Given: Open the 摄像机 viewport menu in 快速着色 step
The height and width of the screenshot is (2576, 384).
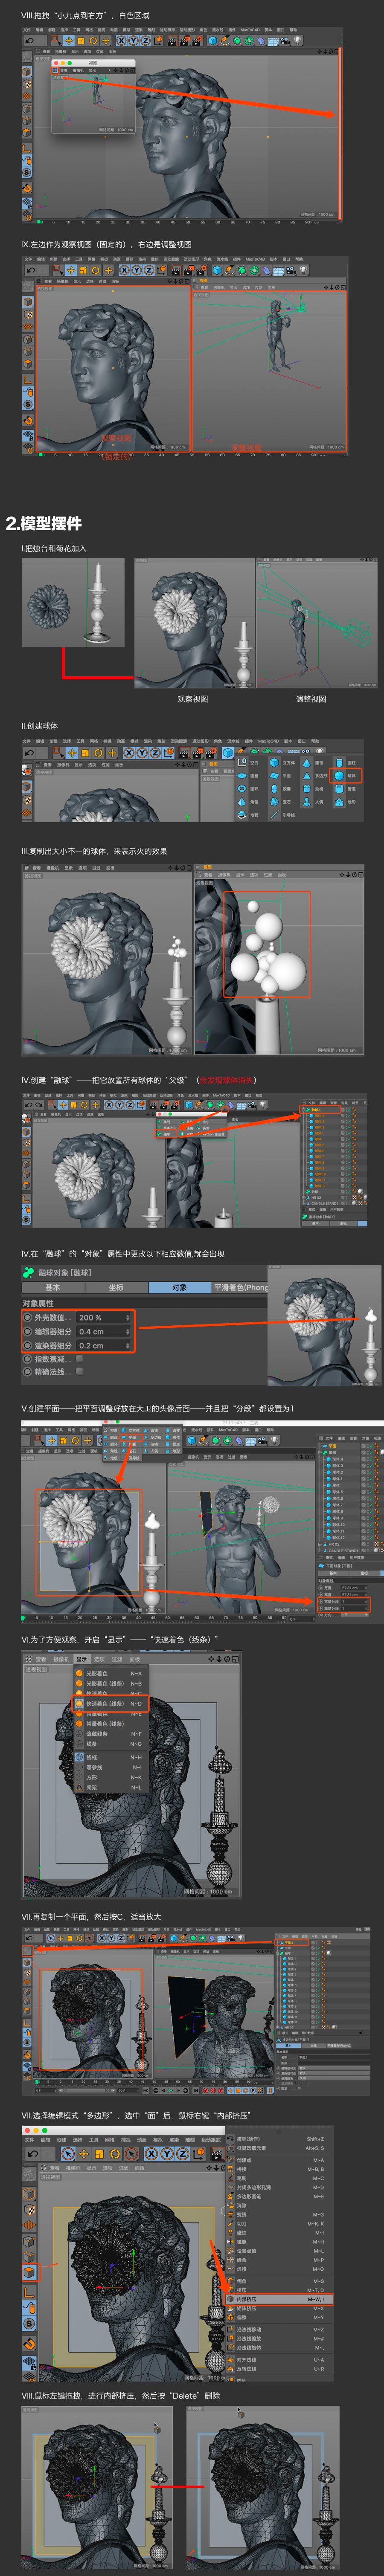Looking at the screenshot, I should coord(60,1659).
